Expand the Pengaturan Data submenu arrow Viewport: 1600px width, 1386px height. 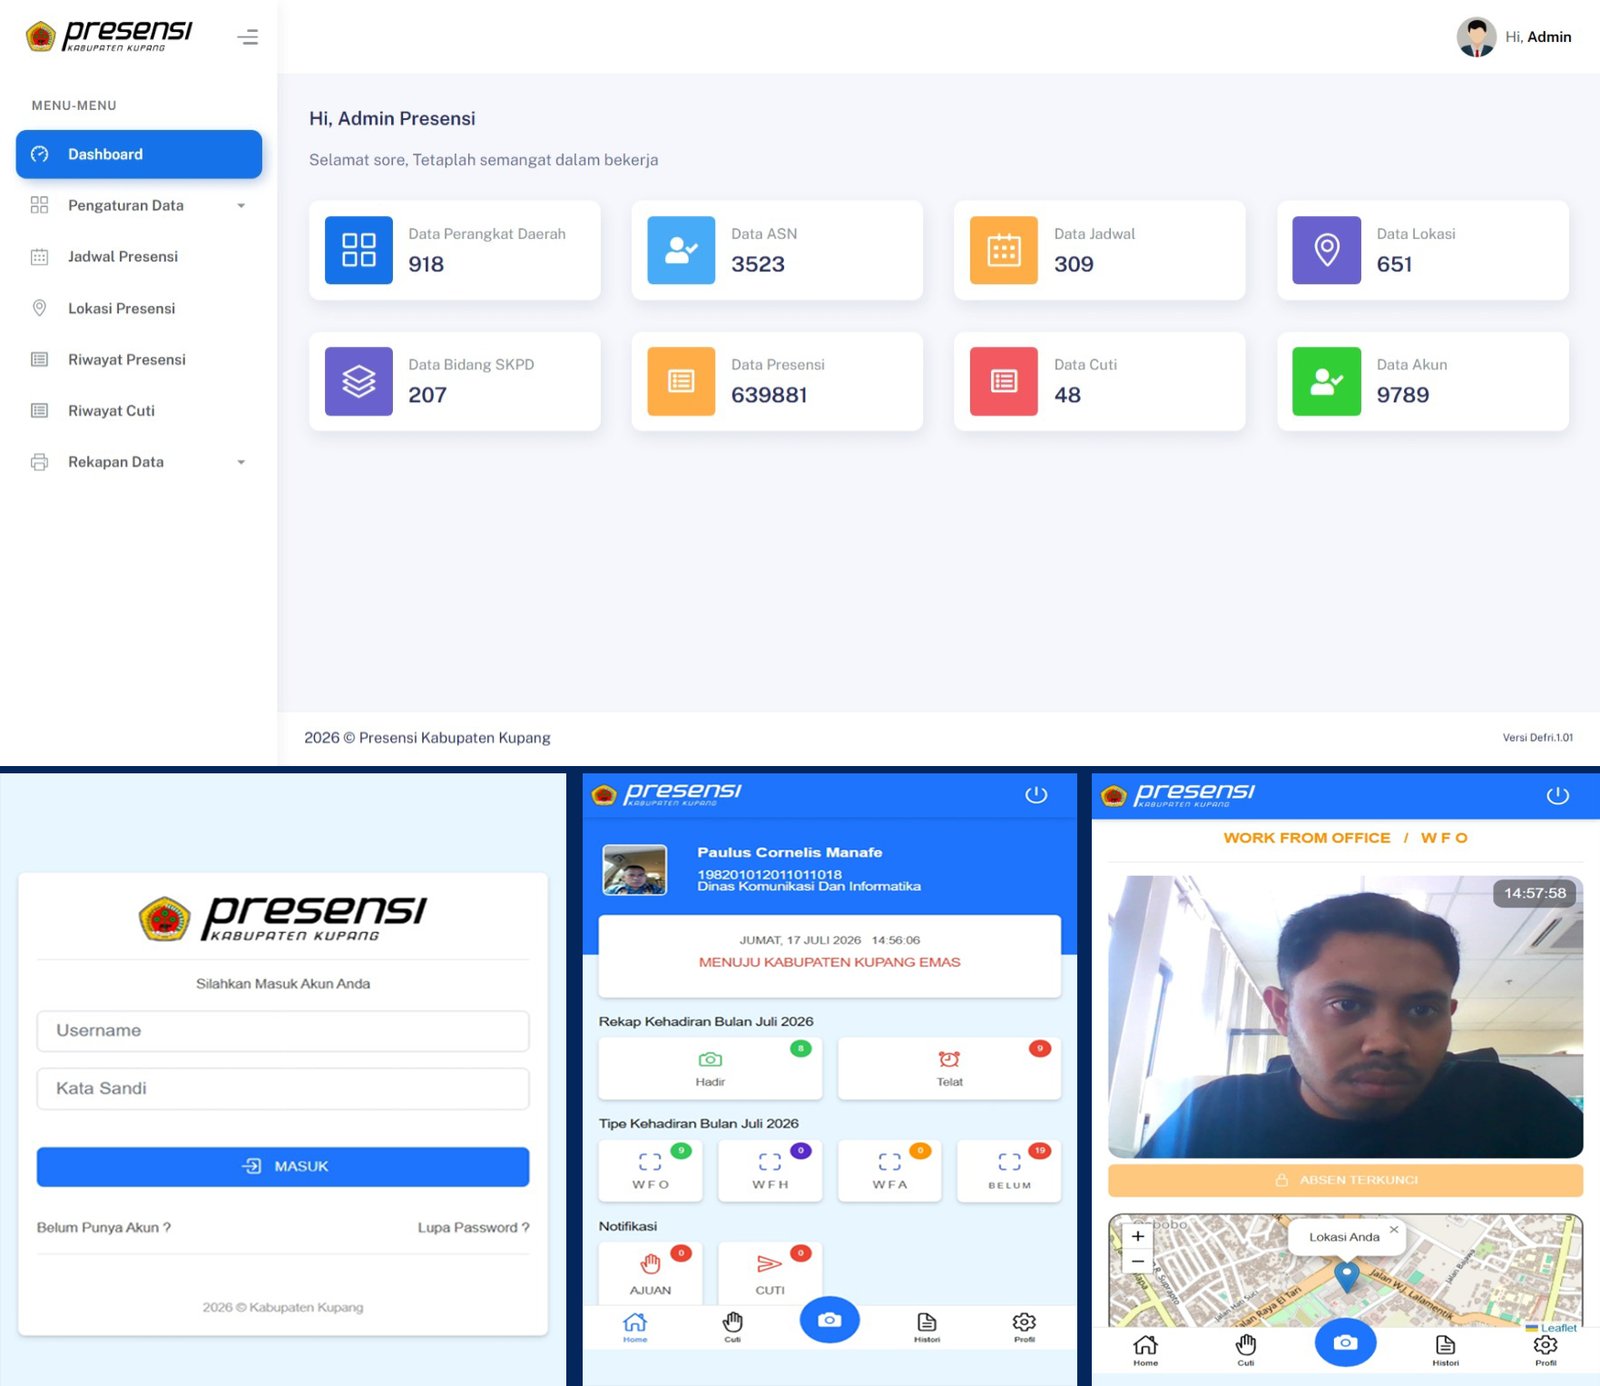pos(241,206)
